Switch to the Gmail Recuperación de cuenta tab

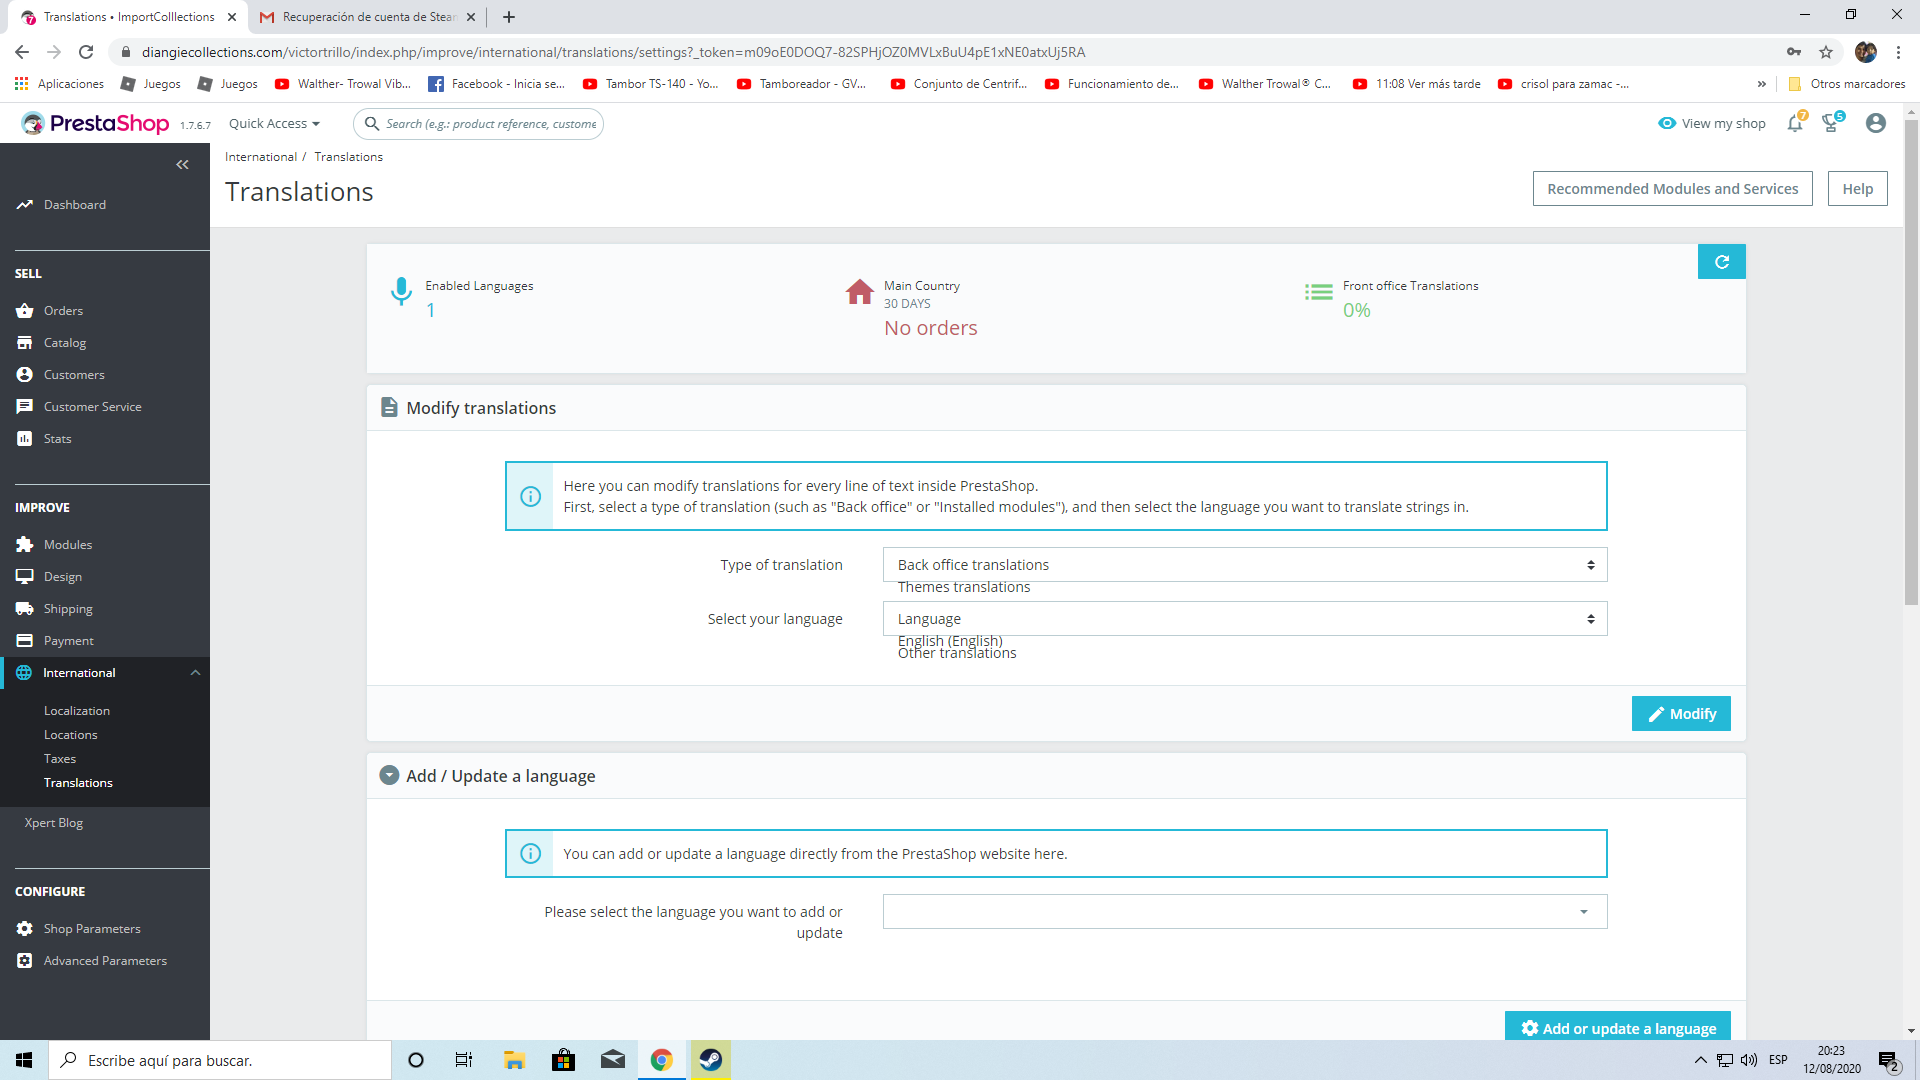[x=366, y=17]
